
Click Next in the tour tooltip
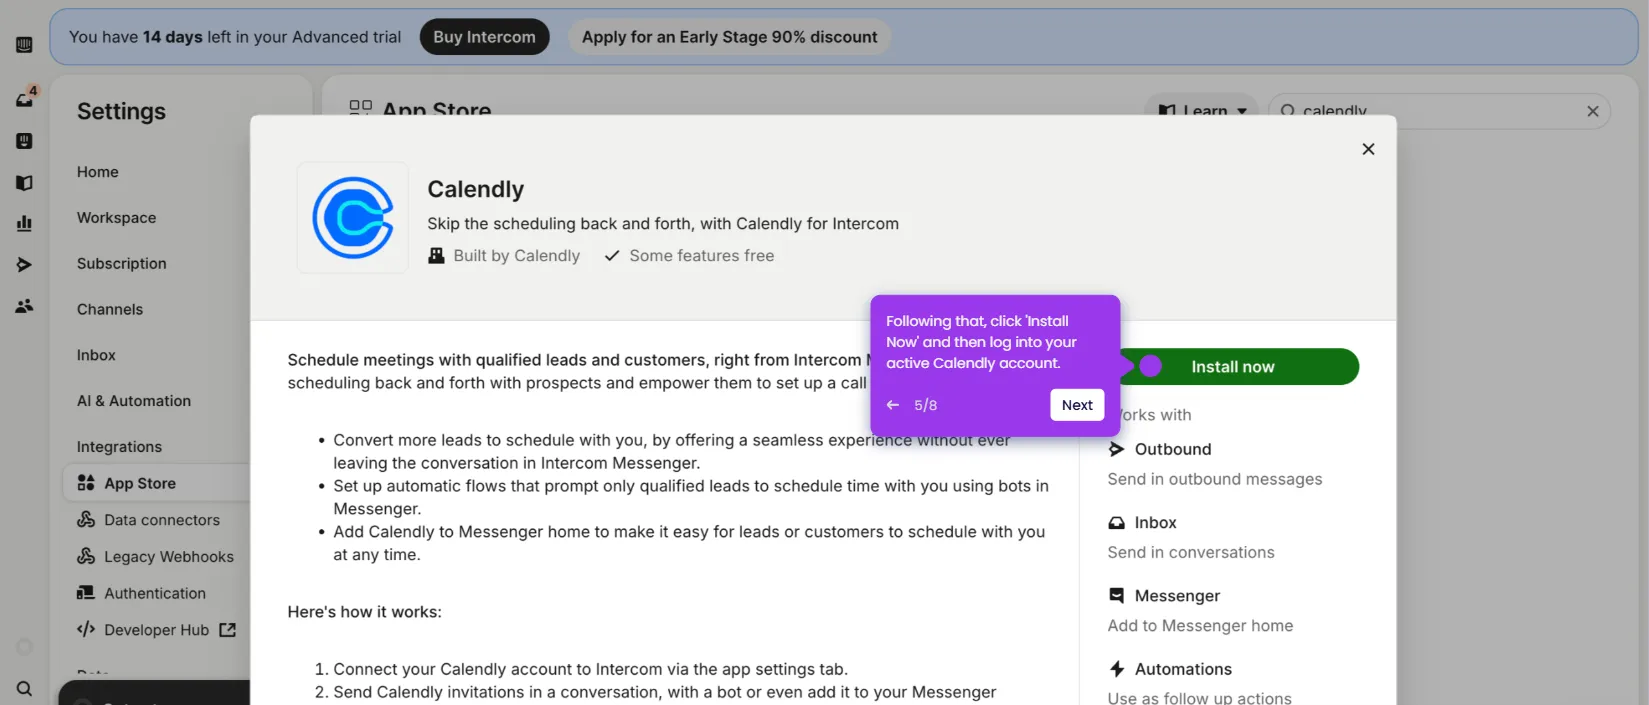pos(1077,405)
